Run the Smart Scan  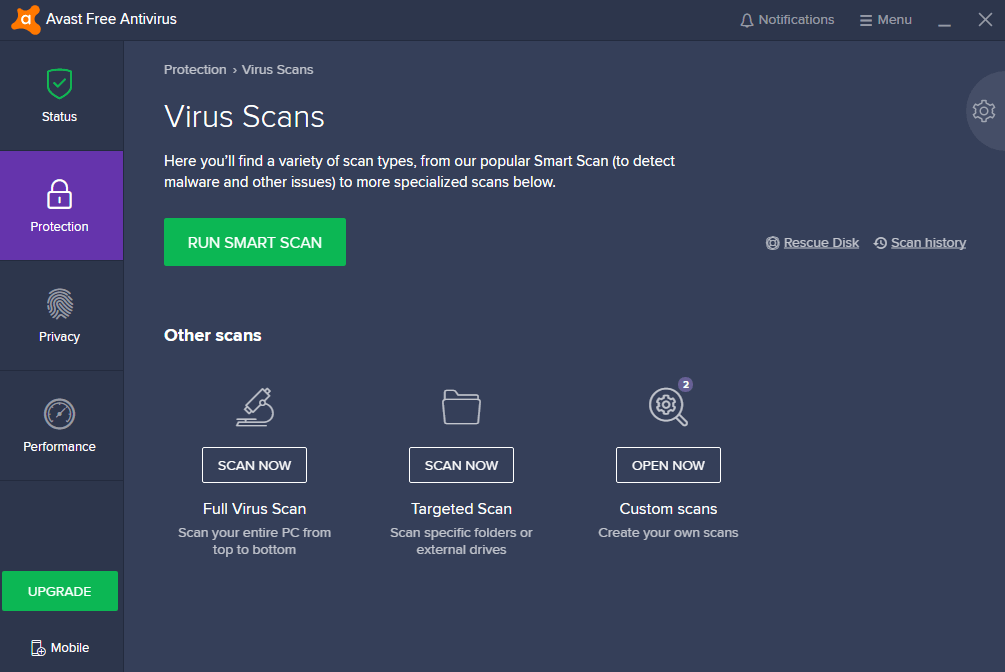[255, 242]
